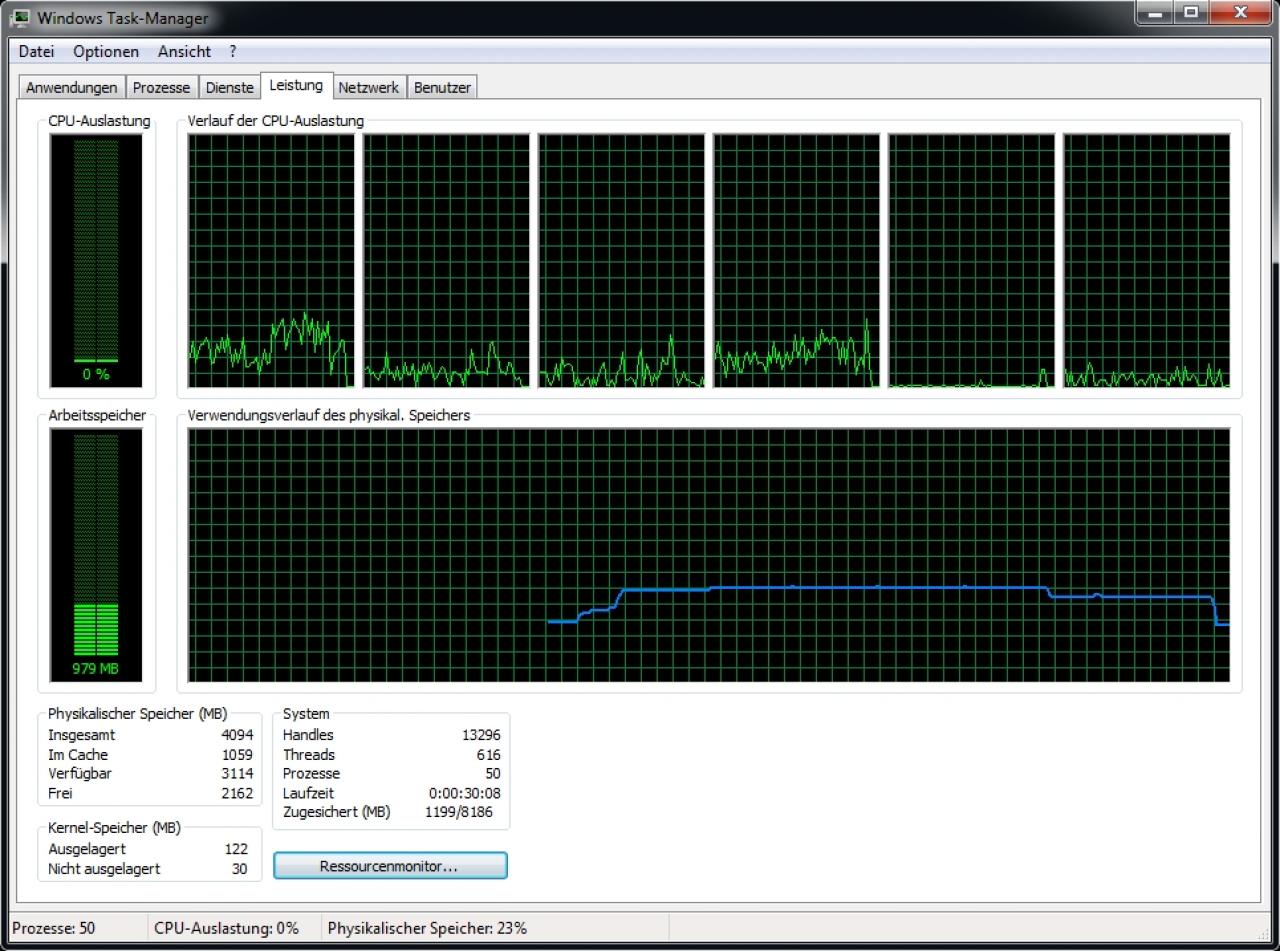Maximize the Task-Manager window
Image resolution: width=1280 pixels, height=951 pixels.
coord(1191,13)
